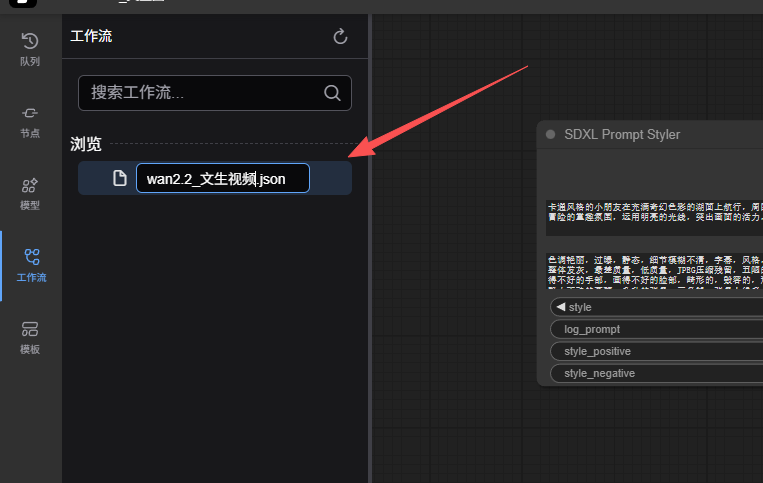Toggle the style_positive option
Image resolution: width=763 pixels, height=483 pixels.
[x=655, y=351]
